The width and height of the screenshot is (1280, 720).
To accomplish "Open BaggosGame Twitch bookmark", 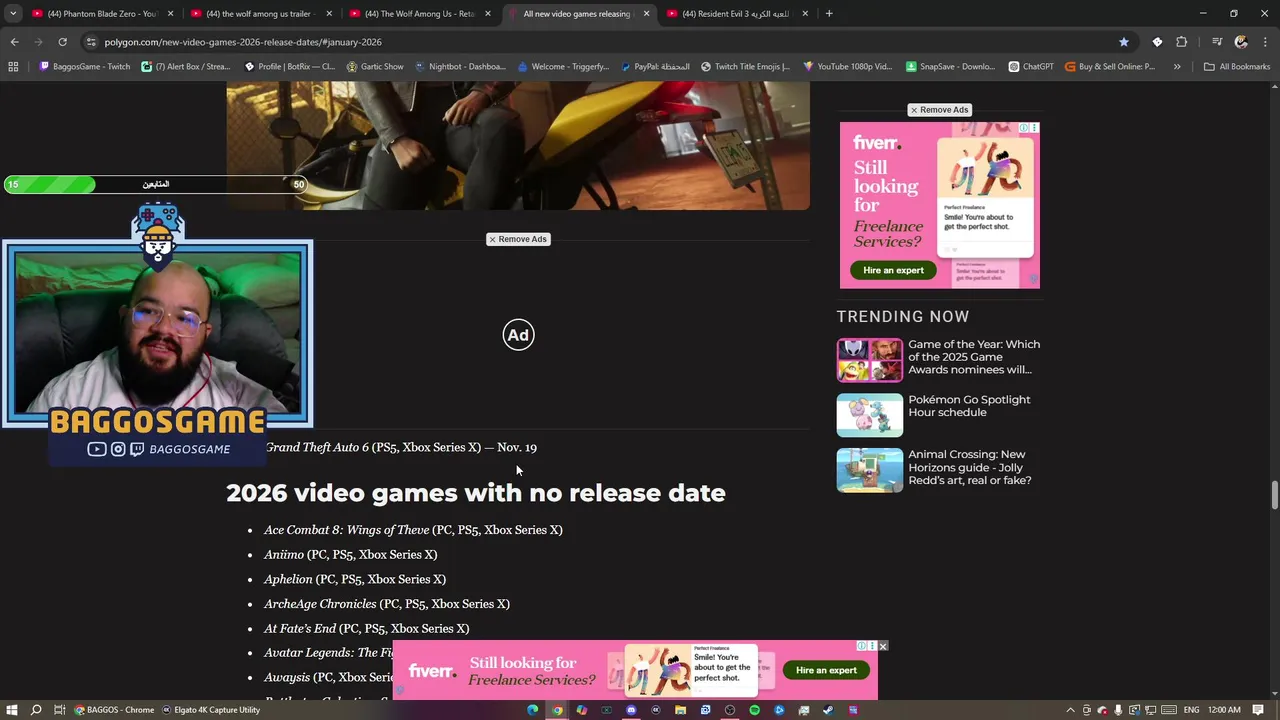I will (85, 67).
